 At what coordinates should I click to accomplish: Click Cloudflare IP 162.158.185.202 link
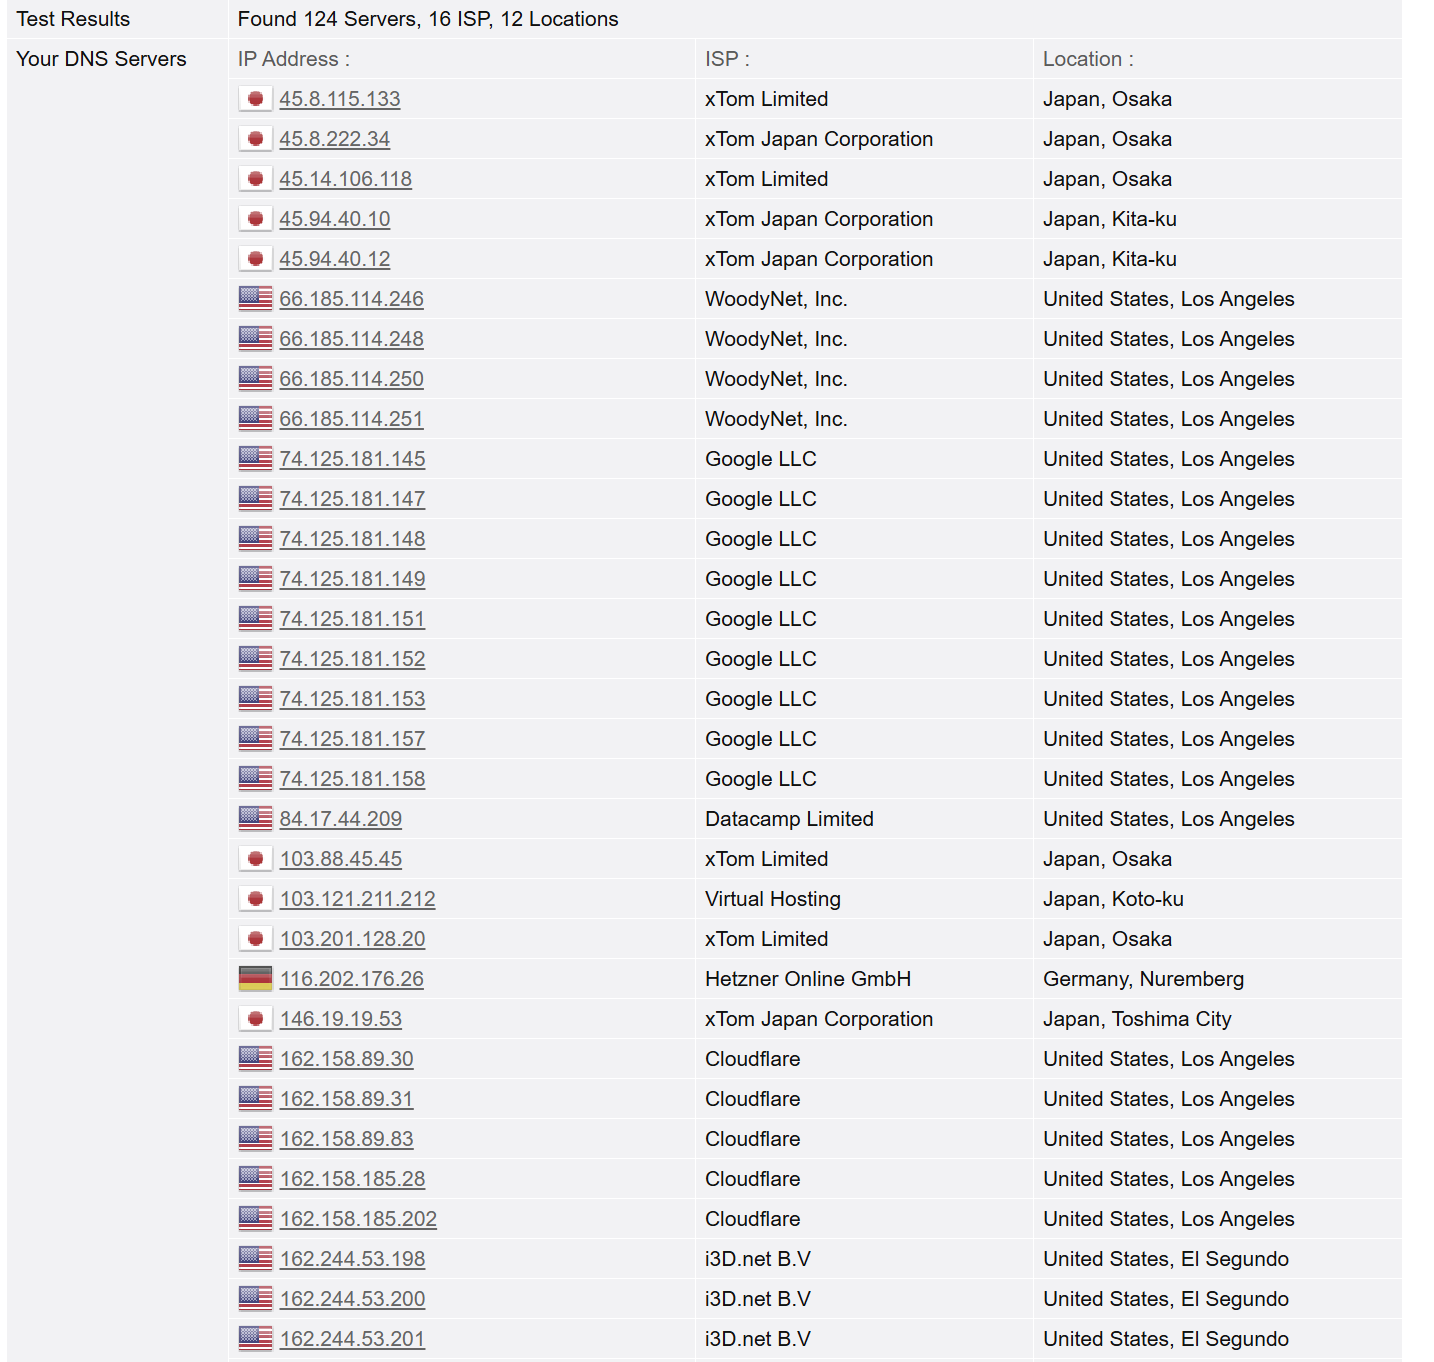[358, 1219]
